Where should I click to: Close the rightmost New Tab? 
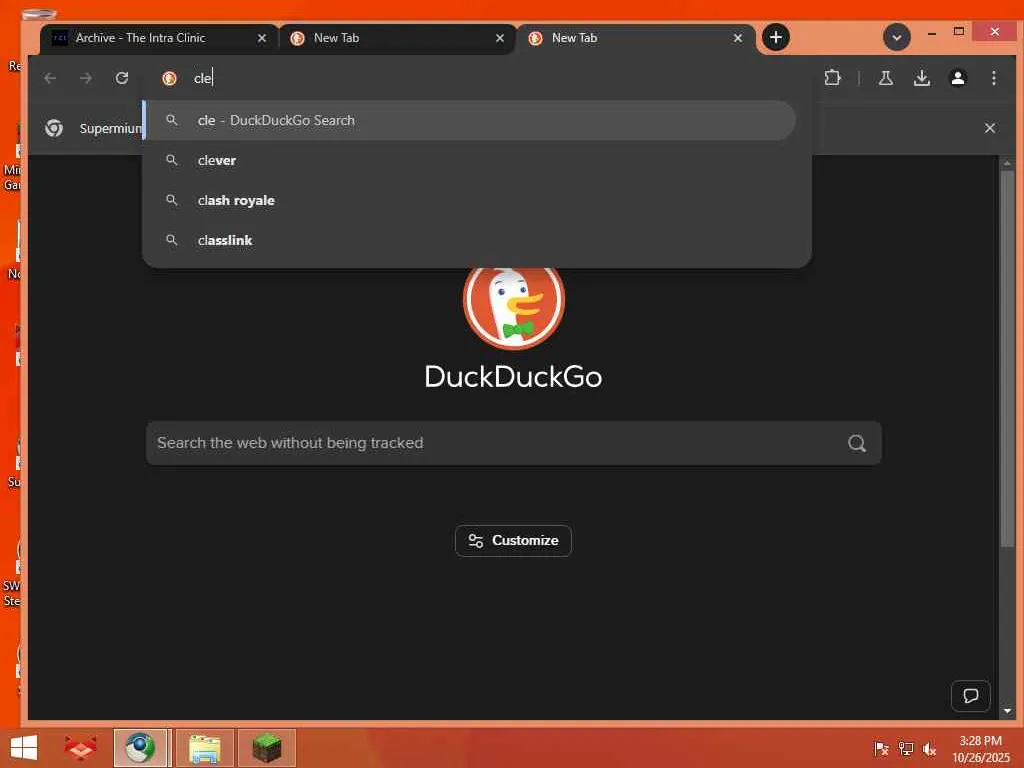point(737,39)
